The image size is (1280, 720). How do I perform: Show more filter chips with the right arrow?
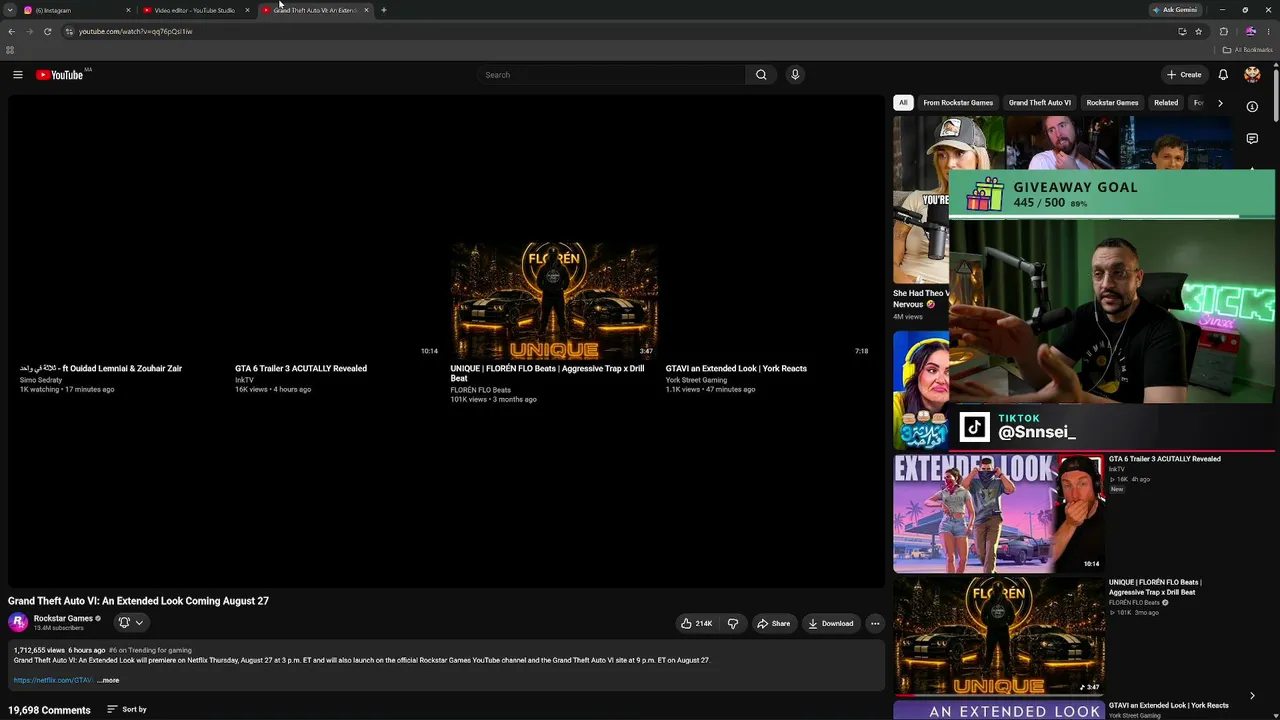click(1220, 103)
